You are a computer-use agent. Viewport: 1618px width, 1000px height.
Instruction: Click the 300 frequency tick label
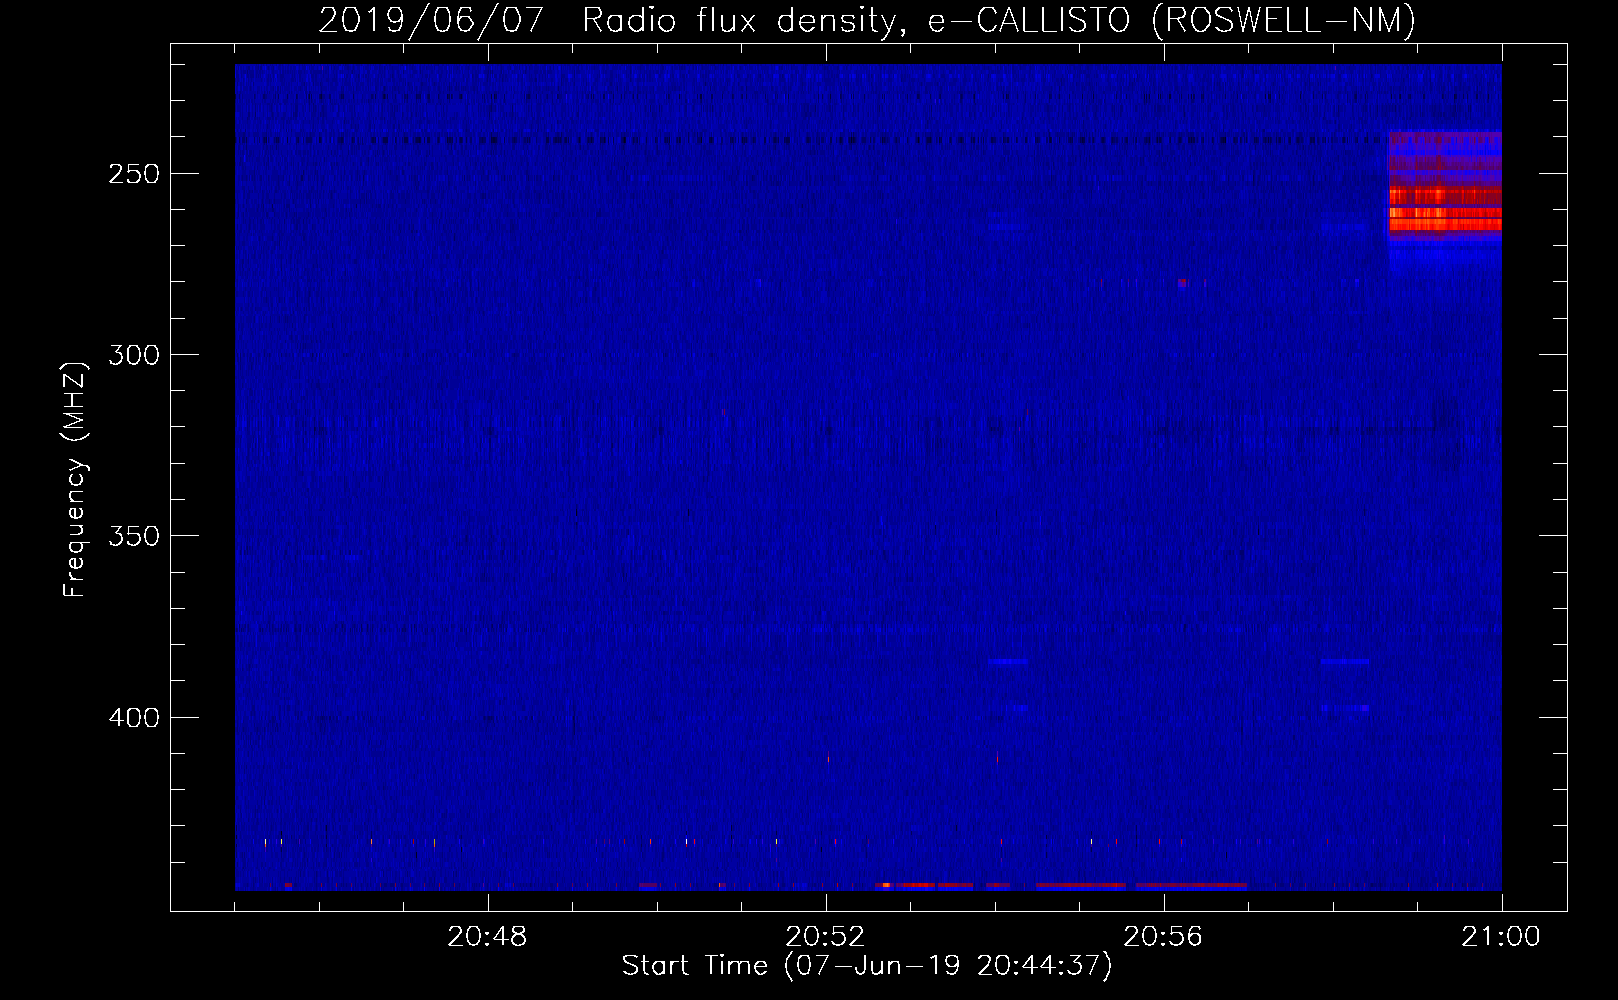(134, 355)
